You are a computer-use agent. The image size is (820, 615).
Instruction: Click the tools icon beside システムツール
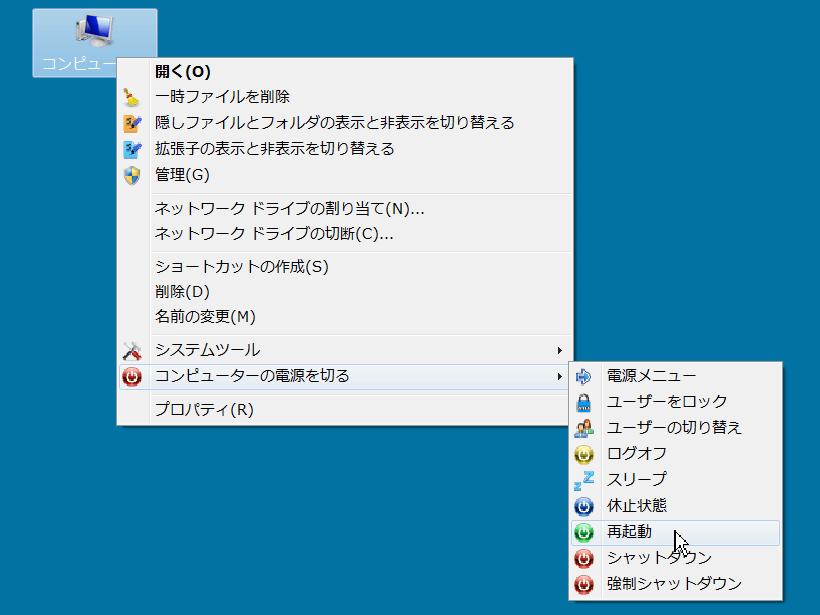132,350
